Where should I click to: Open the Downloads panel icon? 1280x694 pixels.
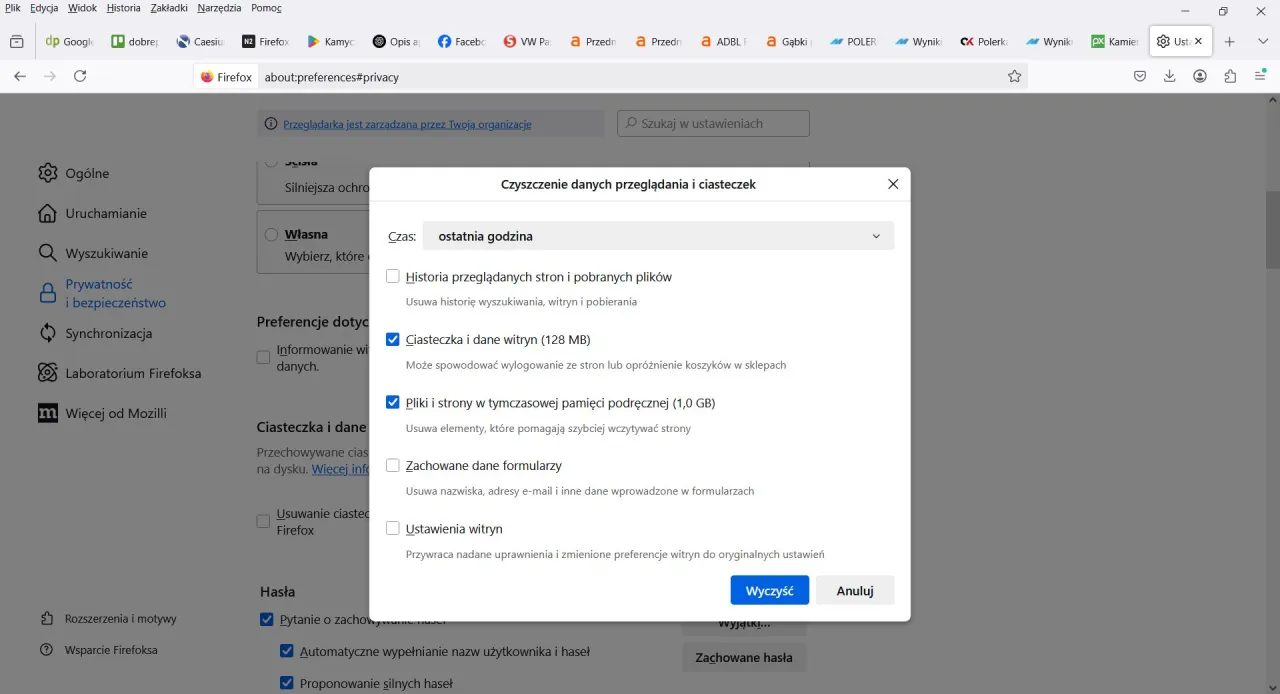[1169, 76]
